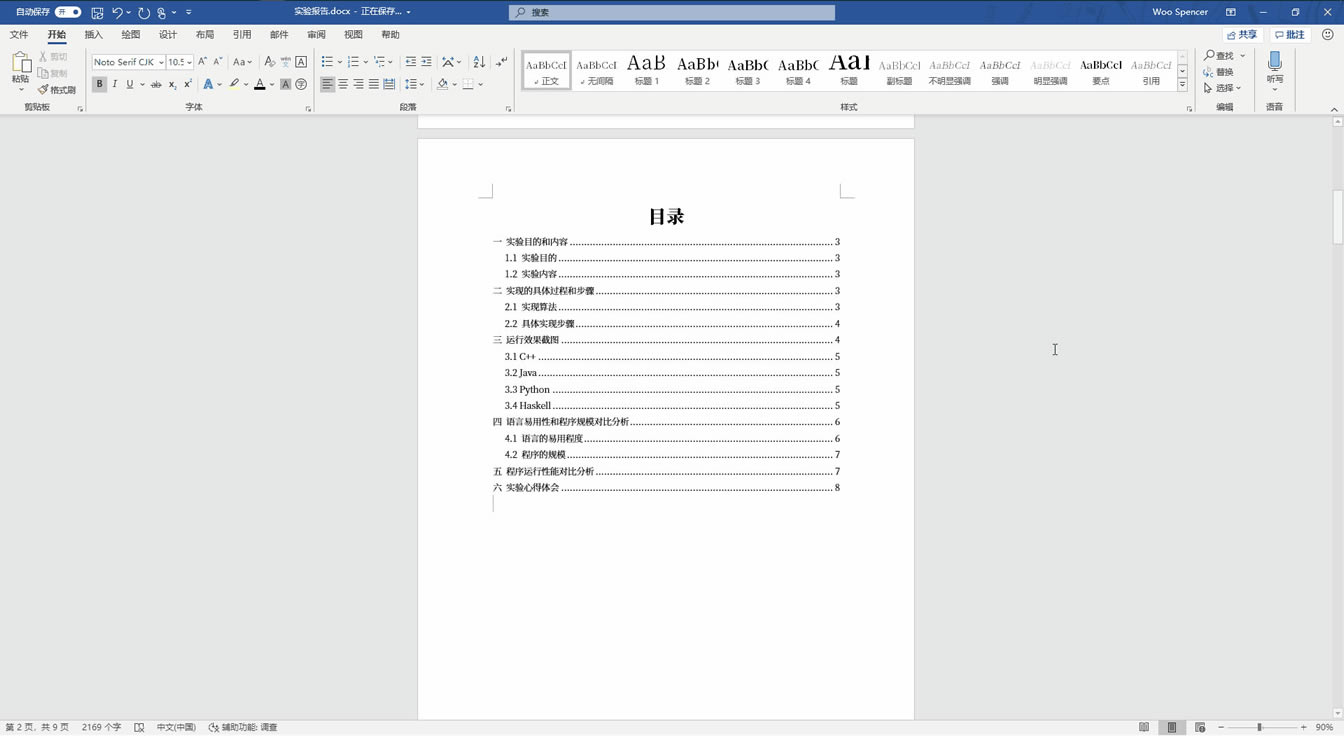Click the format painter (格式刷) icon

(57, 90)
